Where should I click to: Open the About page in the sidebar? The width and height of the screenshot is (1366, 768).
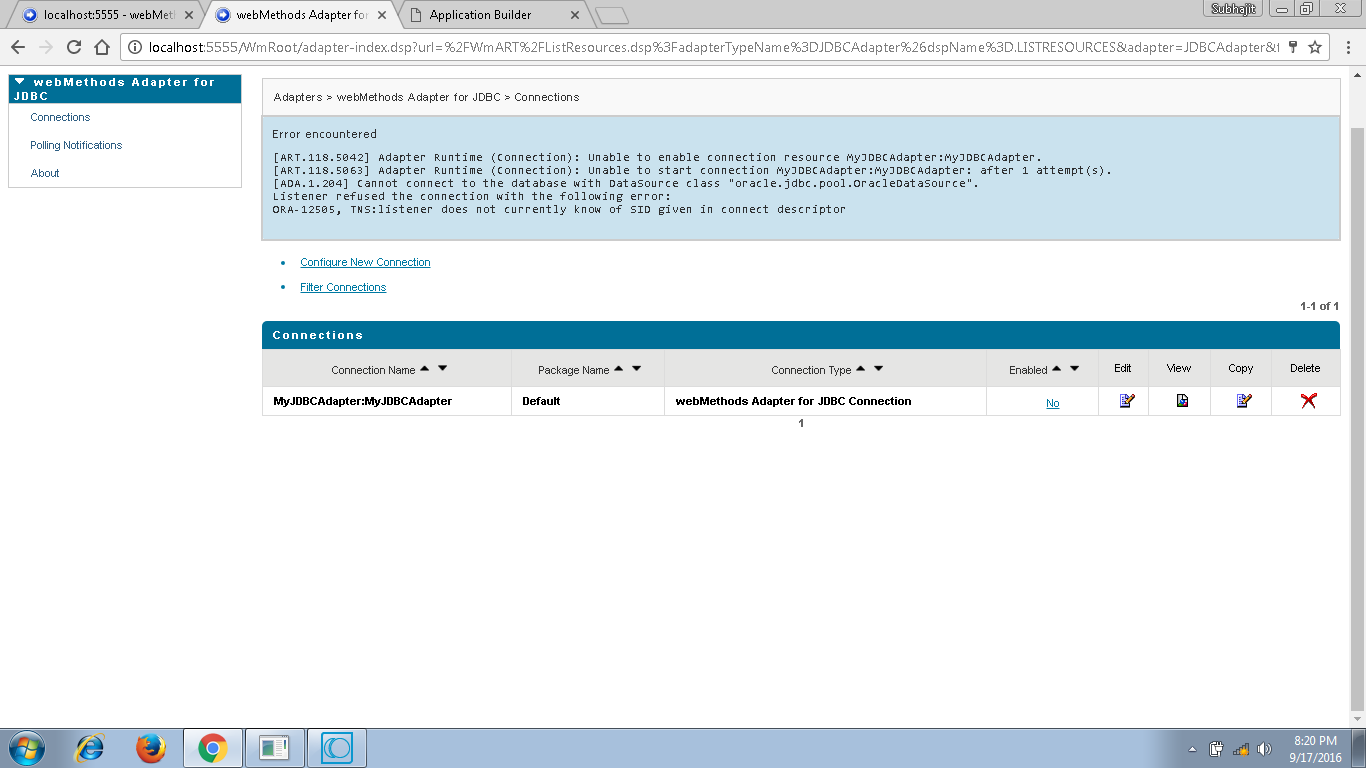(45, 173)
